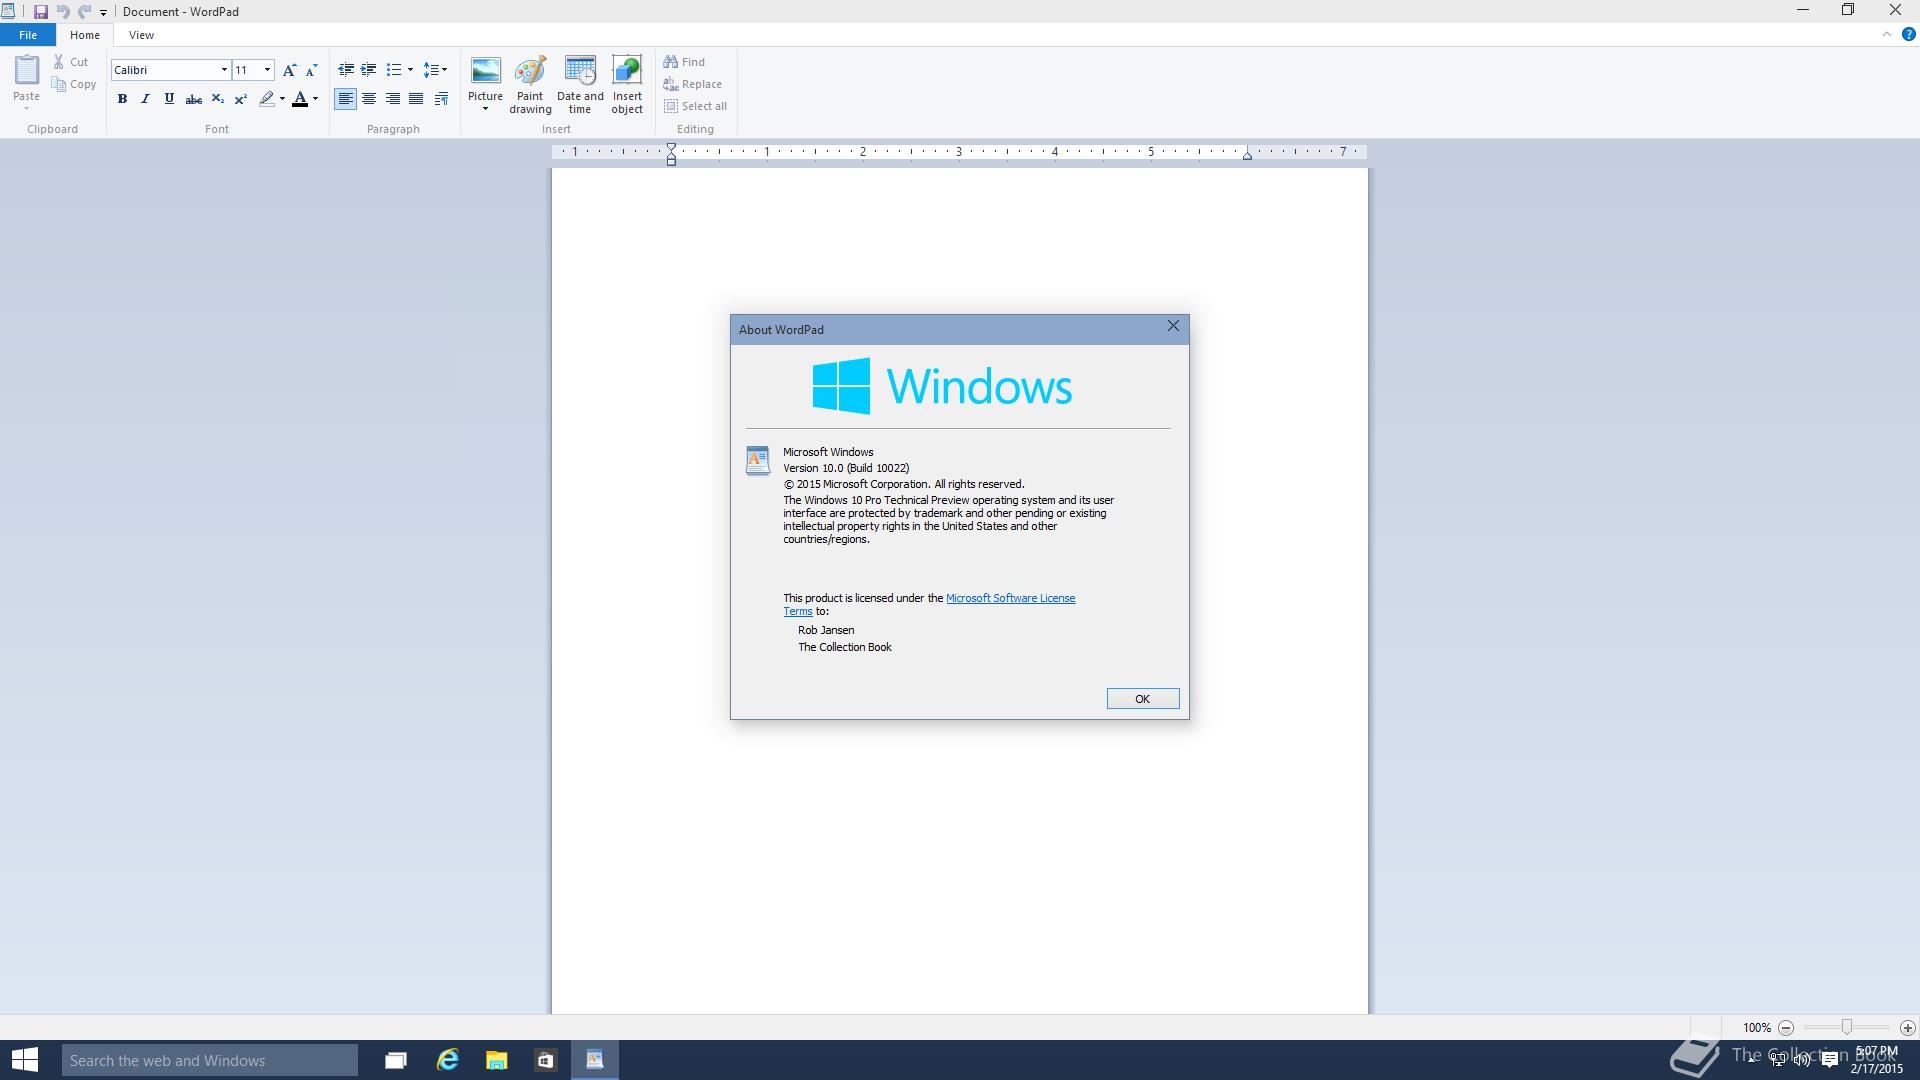This screenshot has width=1920, height=1080.
Task: Click the Increase indent icon
Action: [x=369, y=70]
